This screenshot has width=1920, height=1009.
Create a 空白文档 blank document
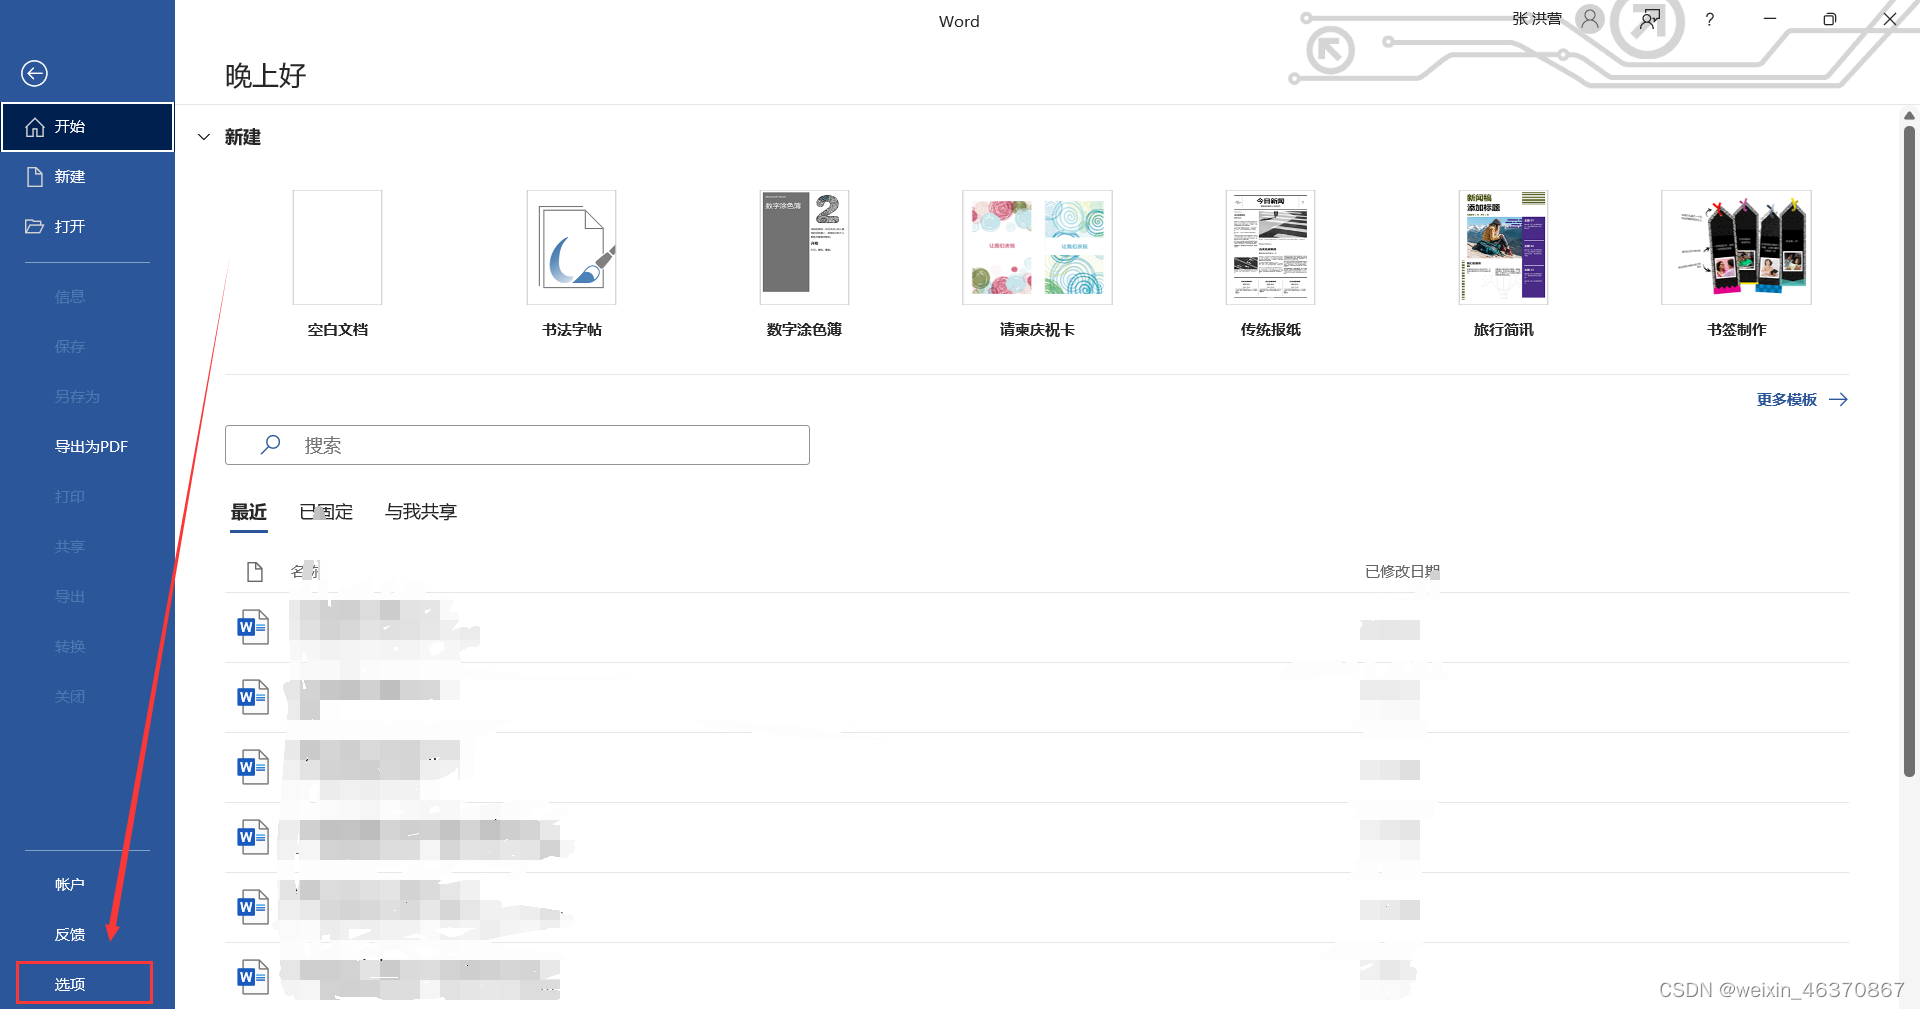click(x=337, y=264)
